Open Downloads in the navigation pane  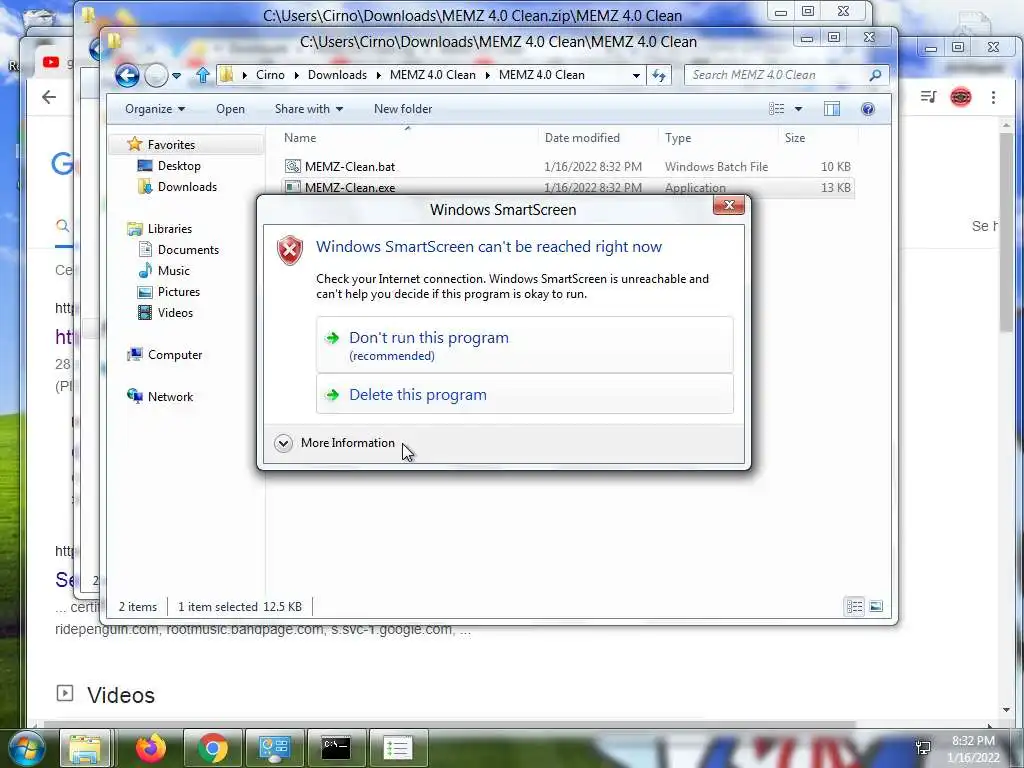pos(187,187)
